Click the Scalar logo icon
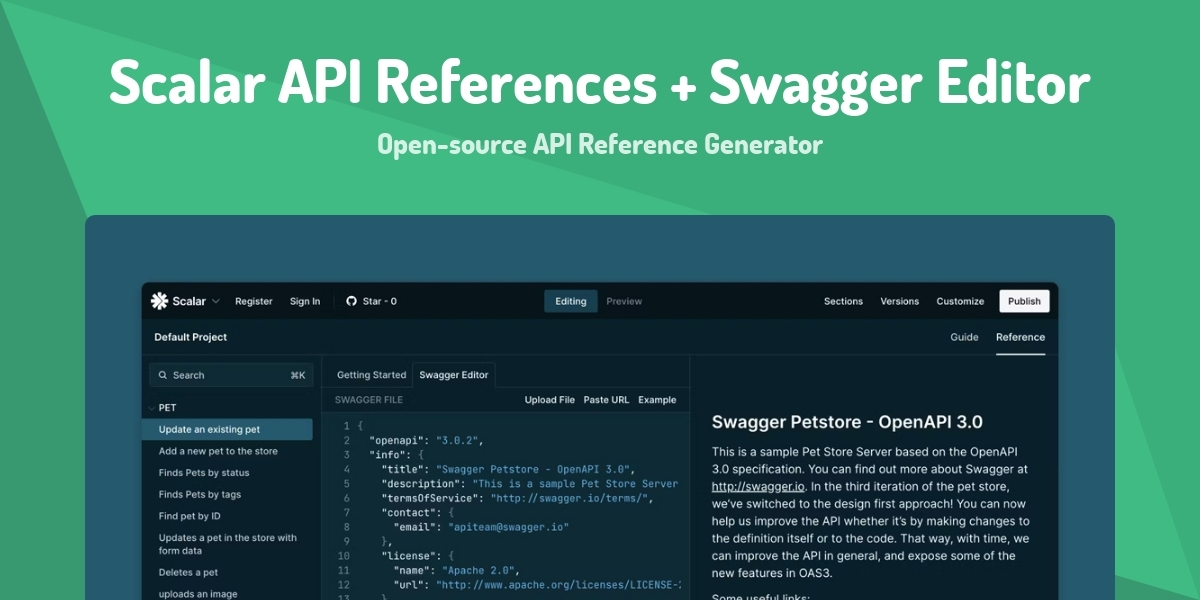 click(160, 300)
